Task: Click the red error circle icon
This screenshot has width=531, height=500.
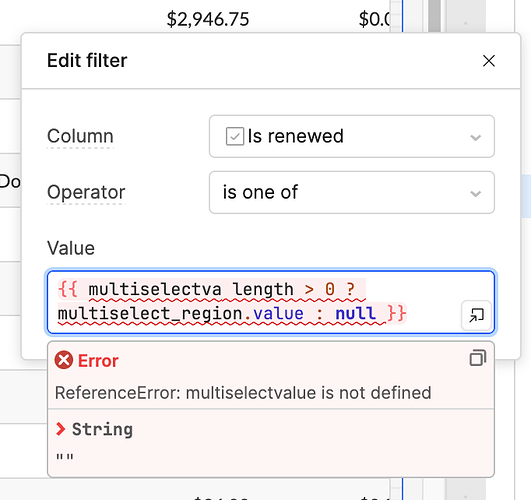Action: pos(64,360)
